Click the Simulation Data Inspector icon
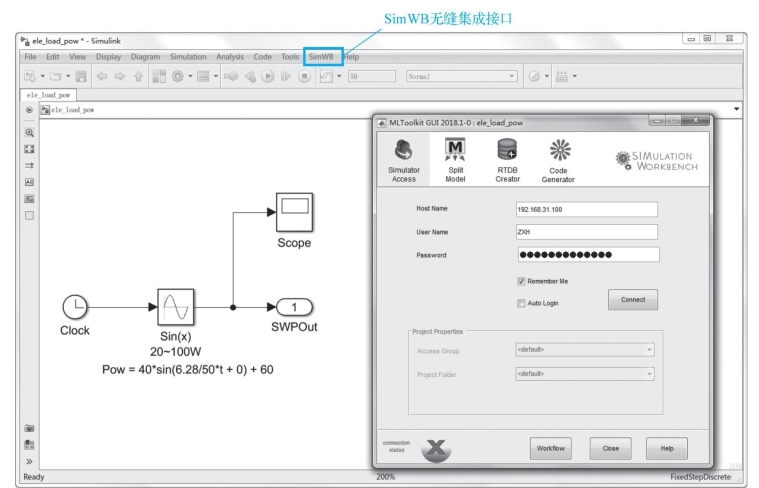Image resolution: width=759 pixels, height=488 pixels. tap(326, 76)
